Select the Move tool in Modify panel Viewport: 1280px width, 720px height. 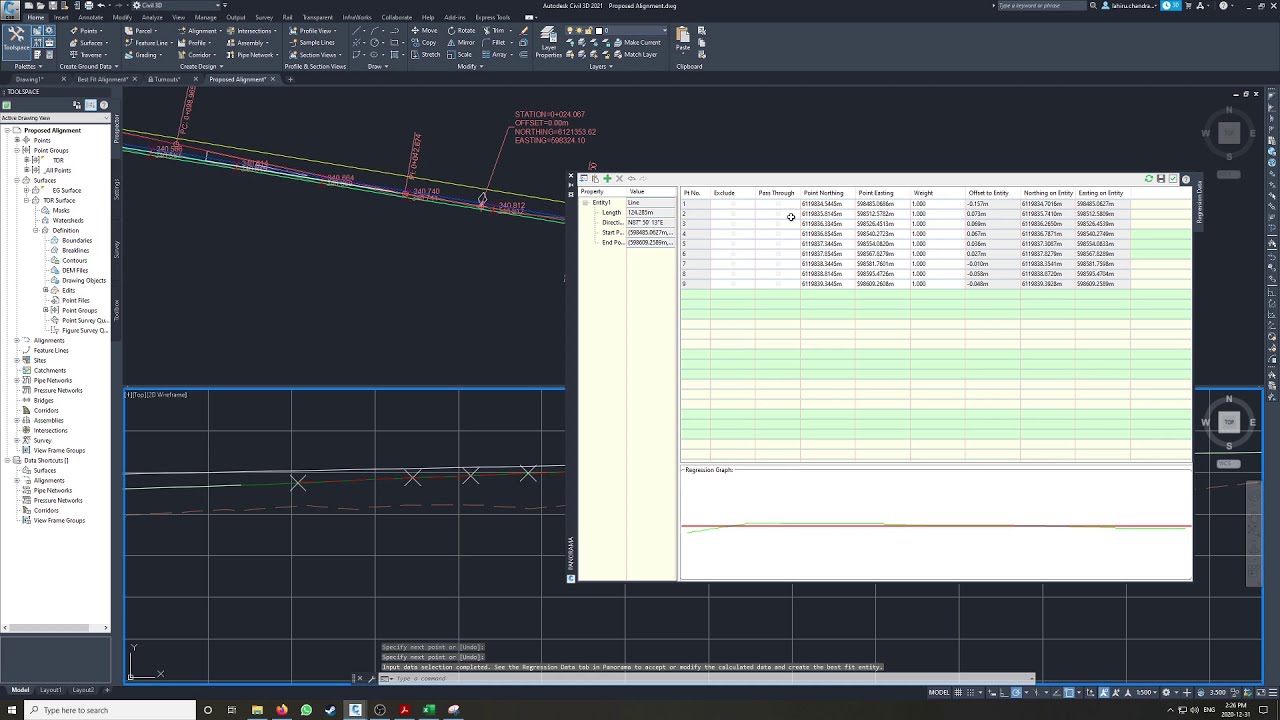pos(424,30)
